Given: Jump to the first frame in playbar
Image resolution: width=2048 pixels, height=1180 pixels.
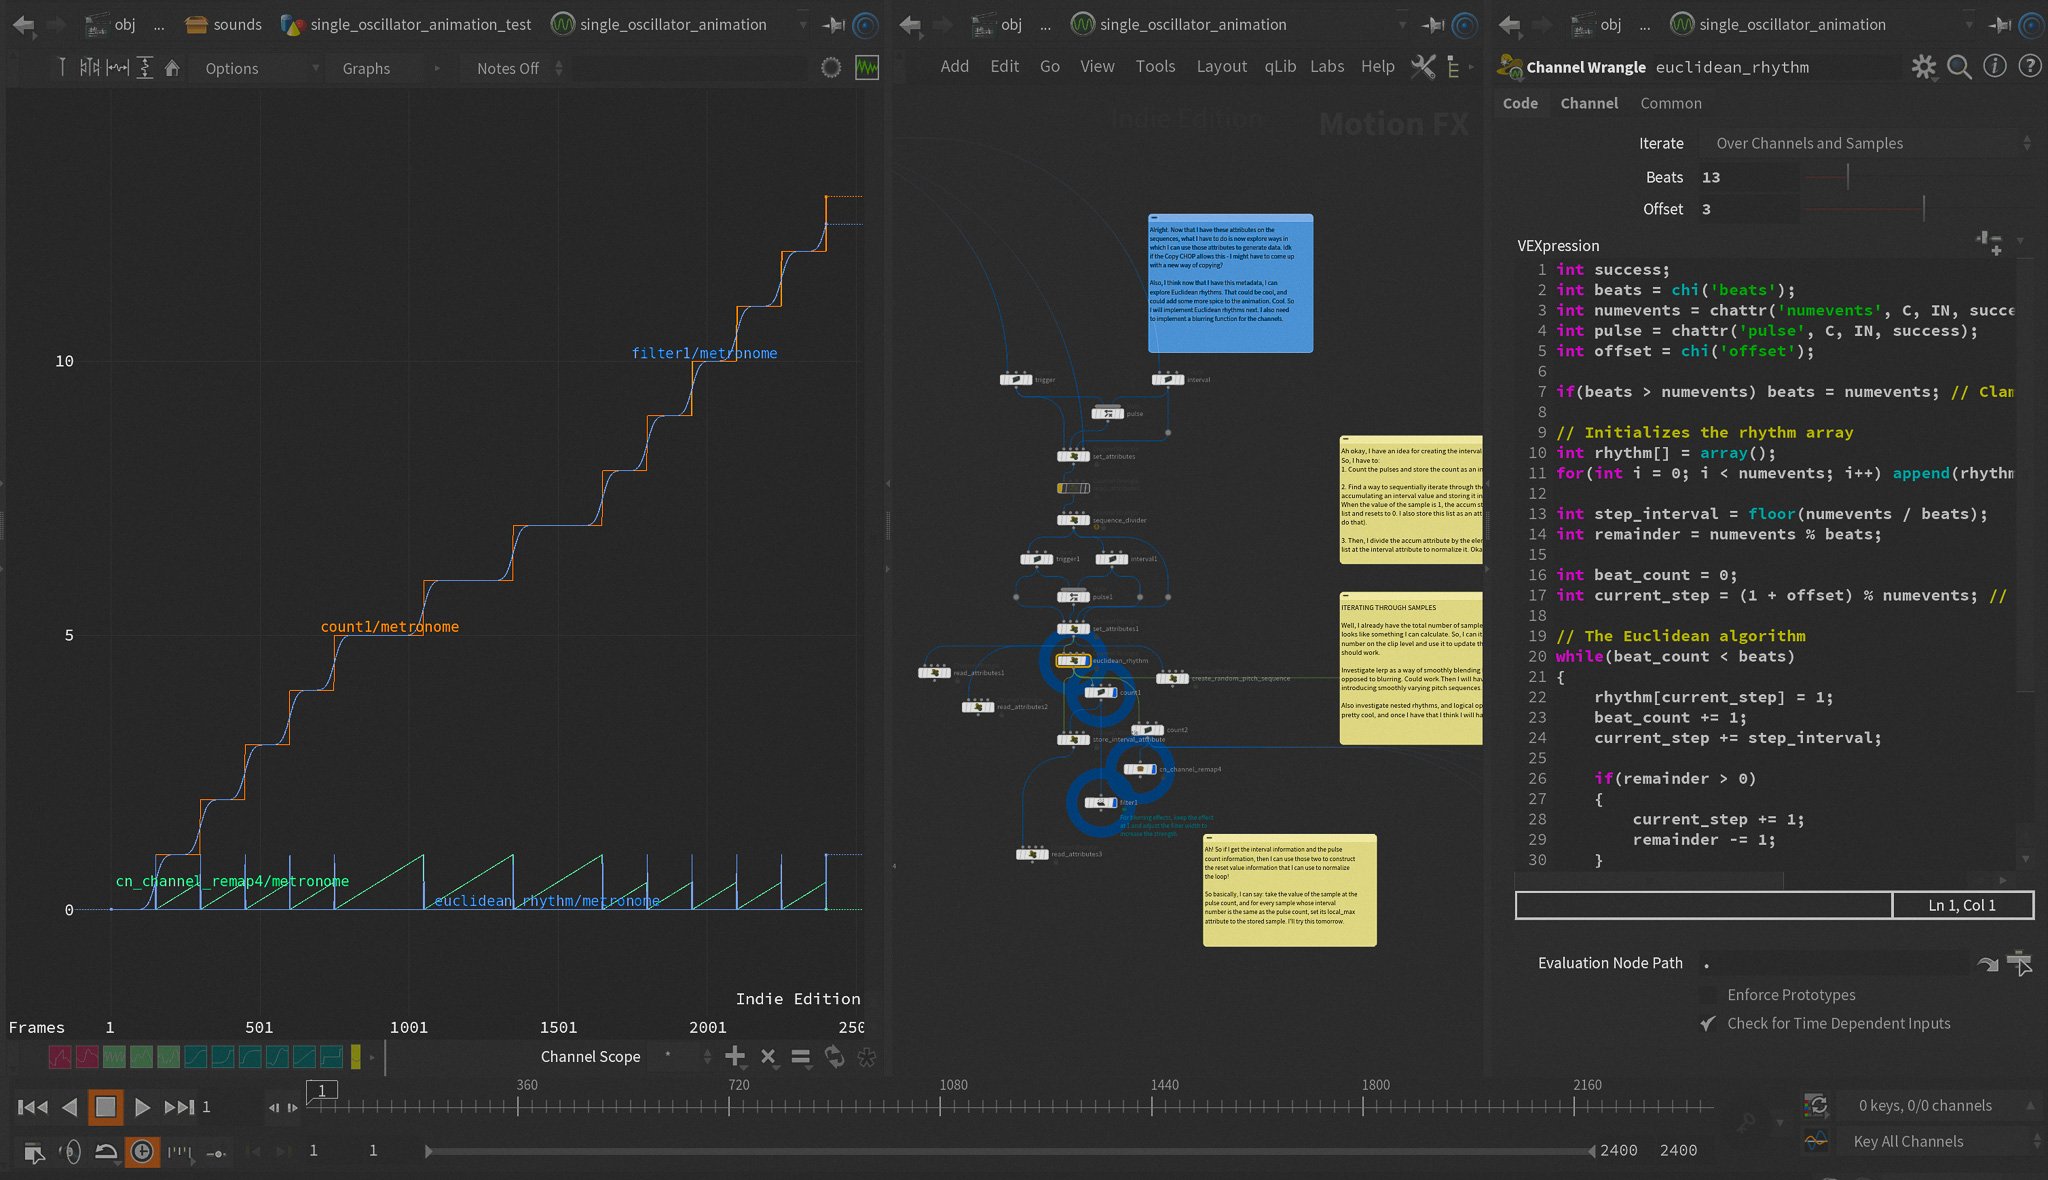Looking at the screenshot, I should click(x=33, y=1107).
